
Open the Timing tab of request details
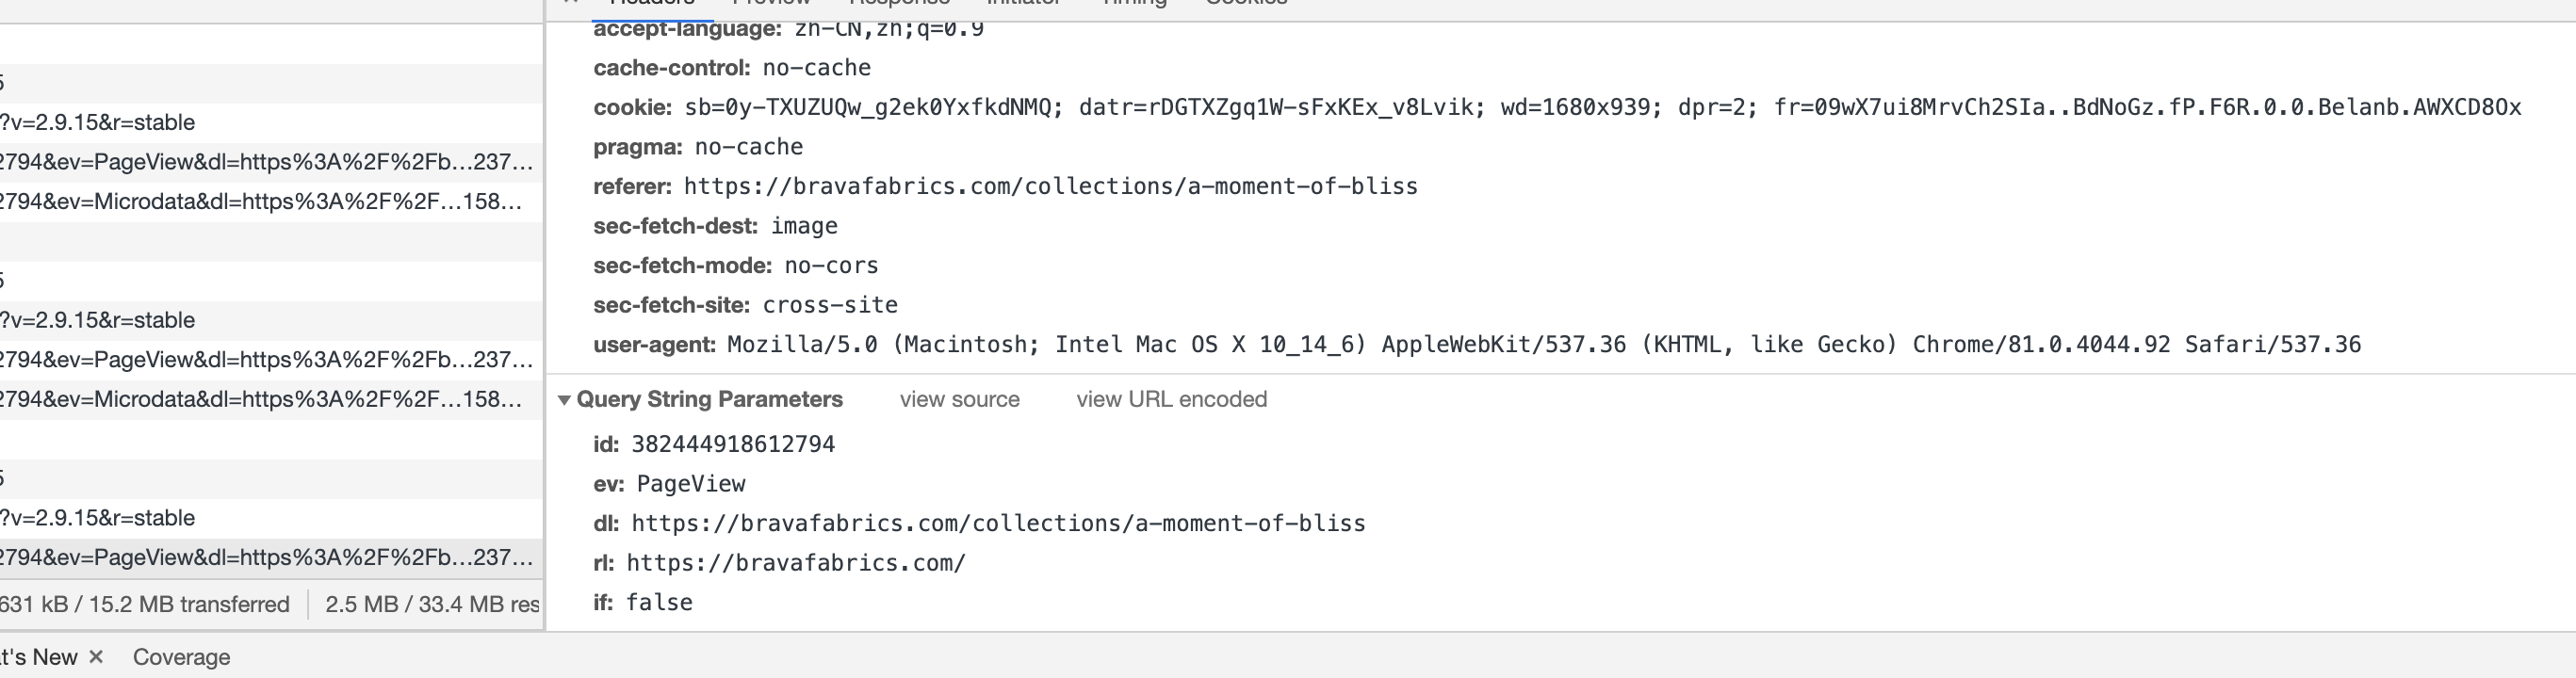coord(1134,3)
